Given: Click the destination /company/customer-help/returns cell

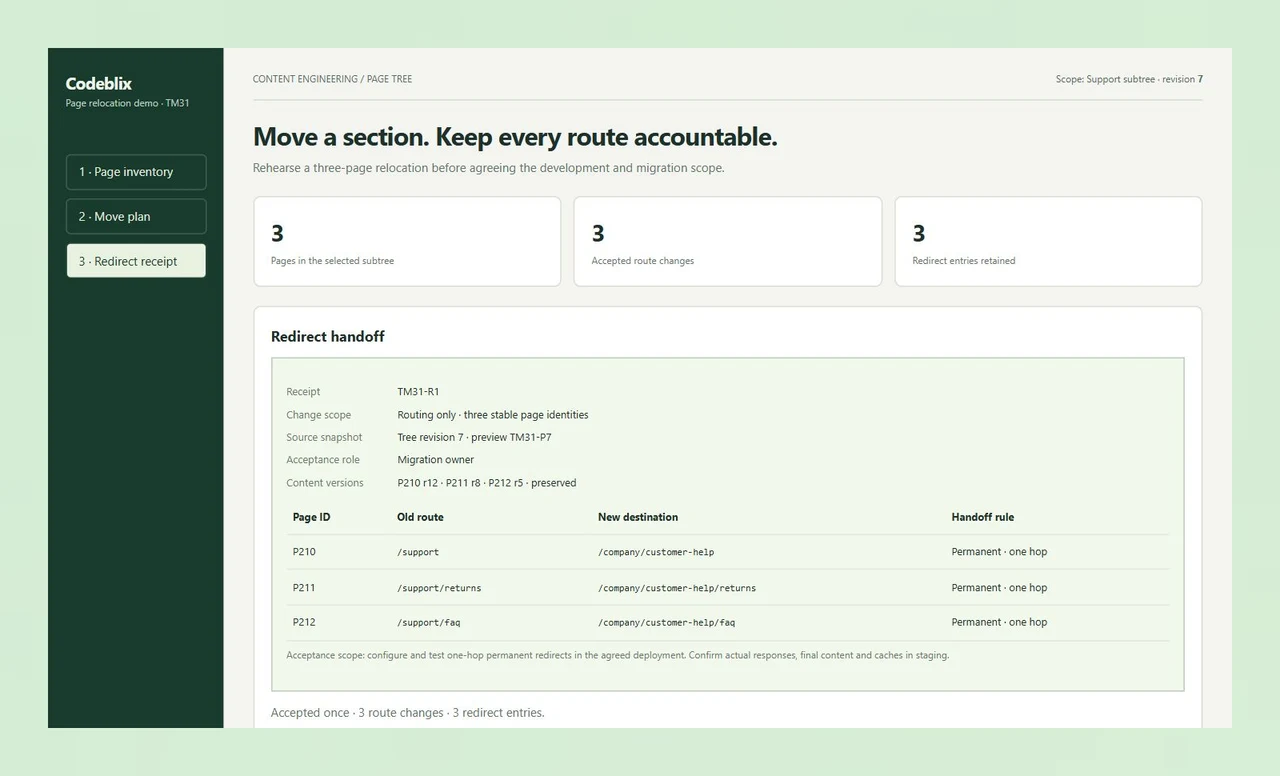Looking at the screenshot, I should tap(677, 588).
